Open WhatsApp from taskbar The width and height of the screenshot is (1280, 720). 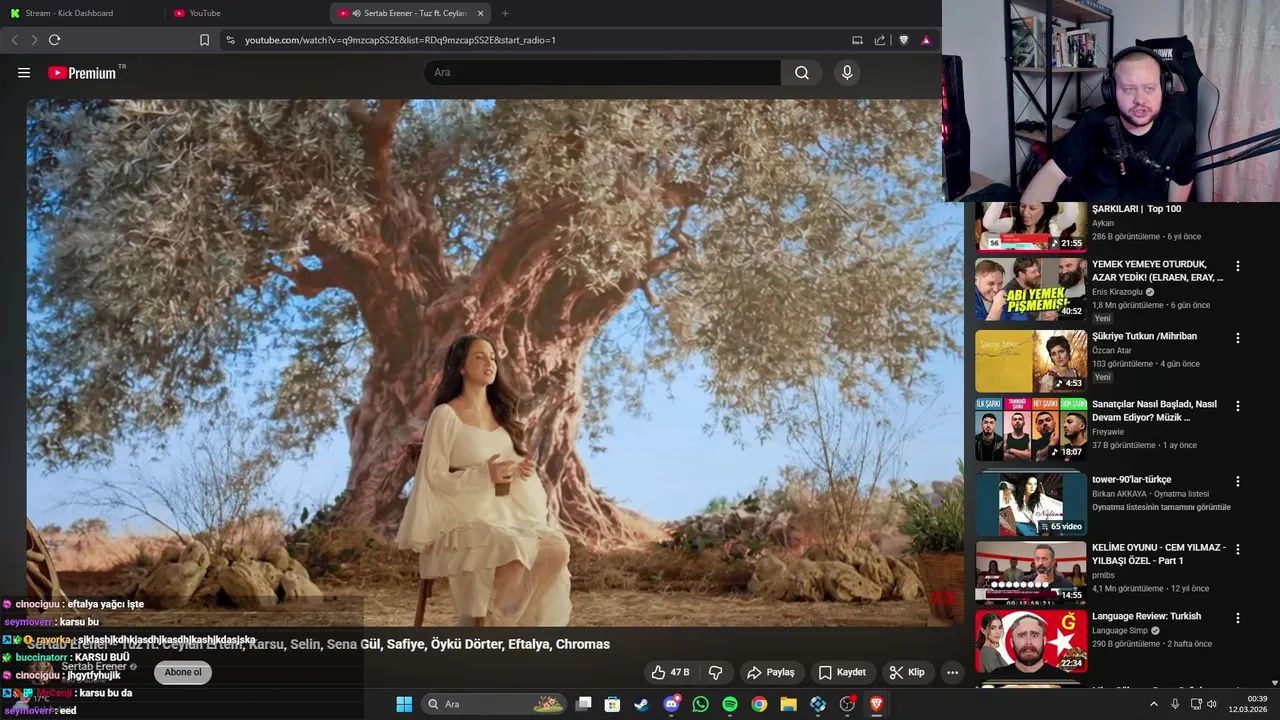click(701, 704)
